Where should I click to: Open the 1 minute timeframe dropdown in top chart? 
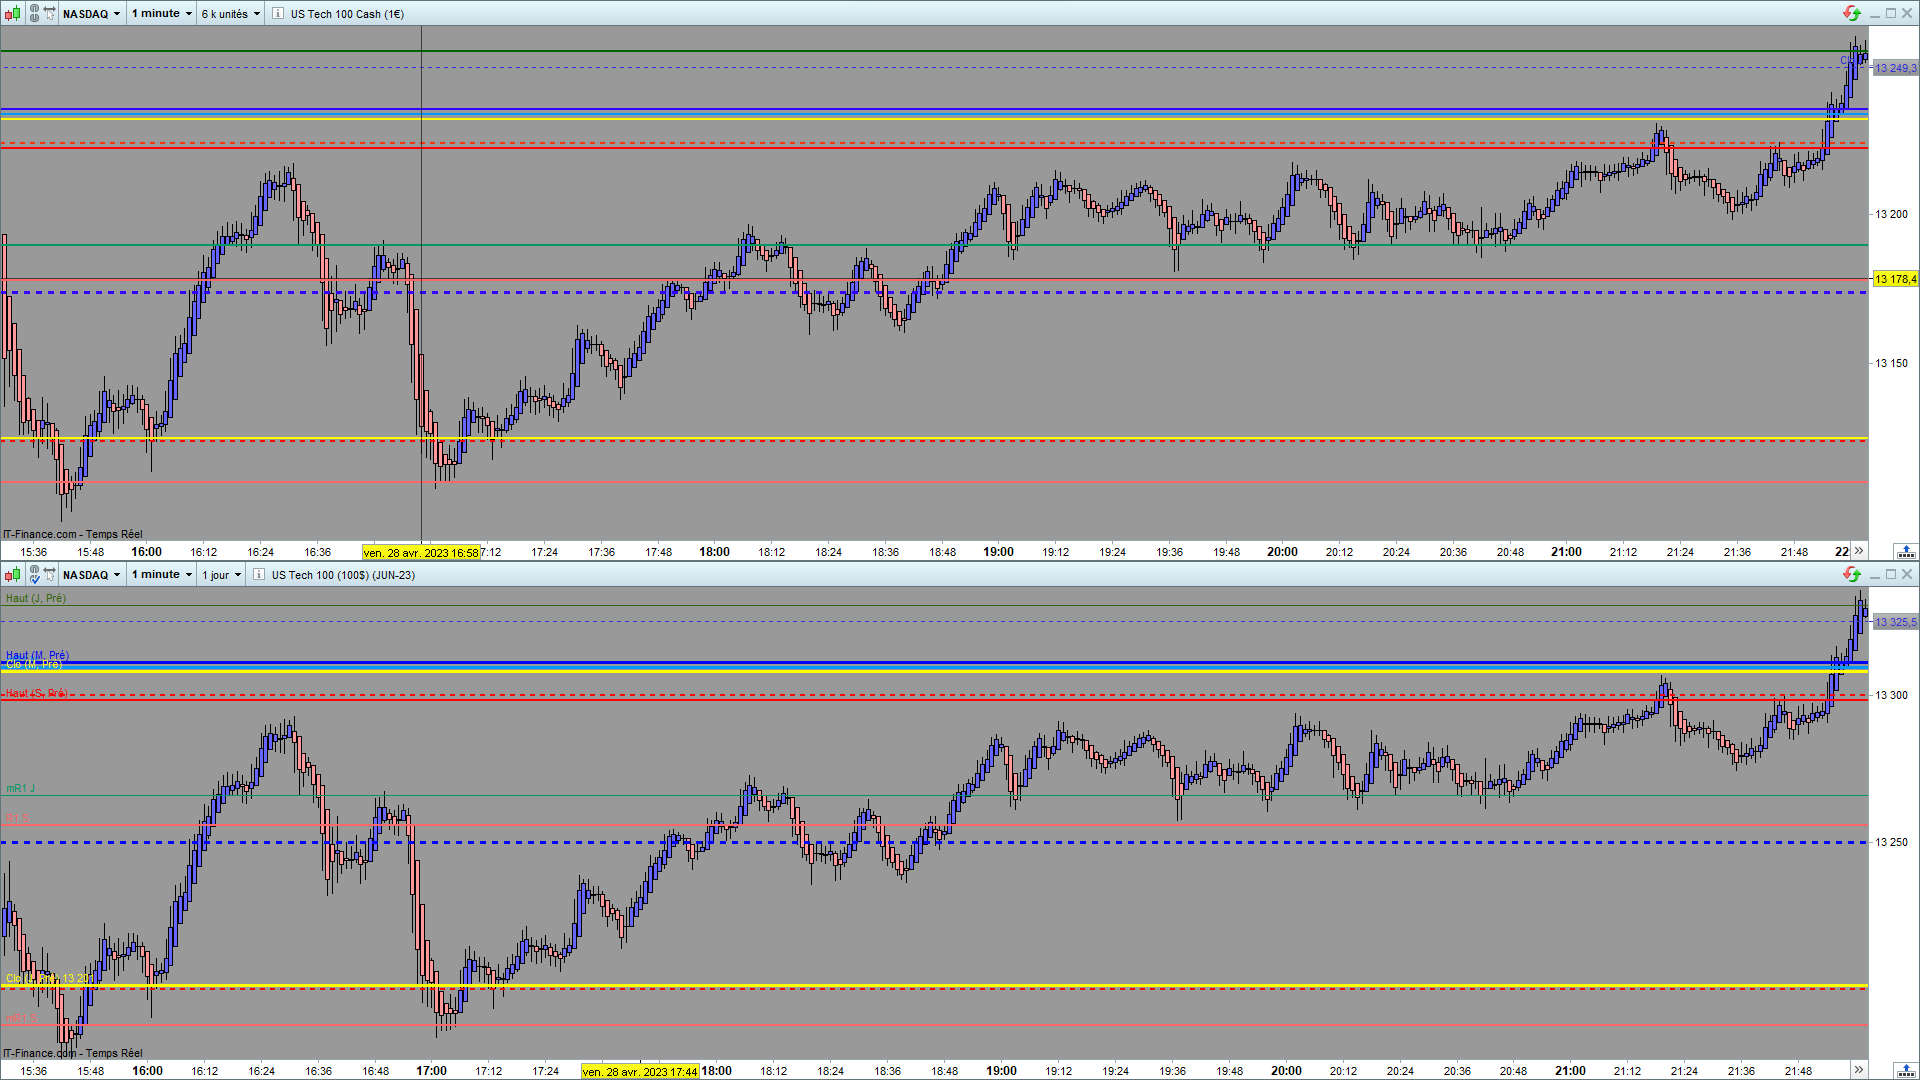161,14
